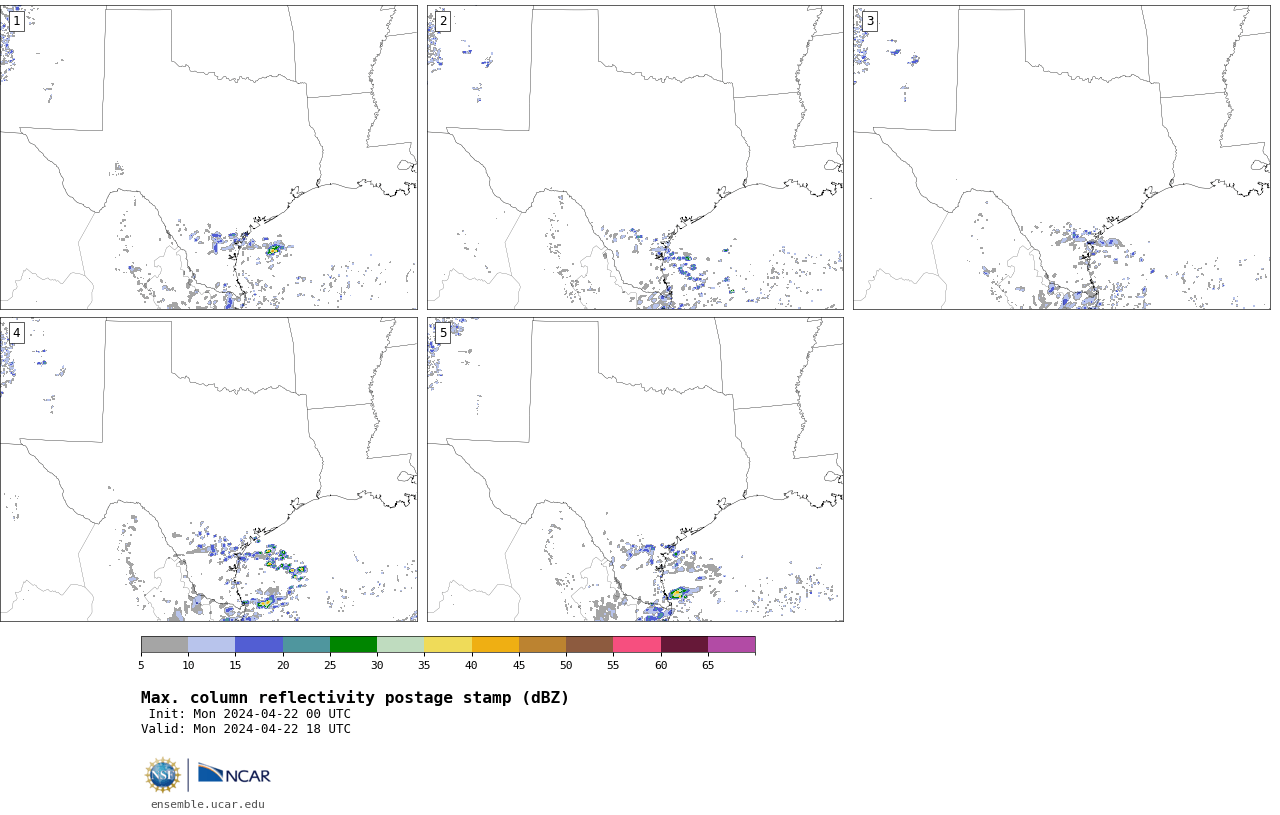
Task: Open ensemble member 3 reflectivity map
Action: click(x=1061, y=157)
